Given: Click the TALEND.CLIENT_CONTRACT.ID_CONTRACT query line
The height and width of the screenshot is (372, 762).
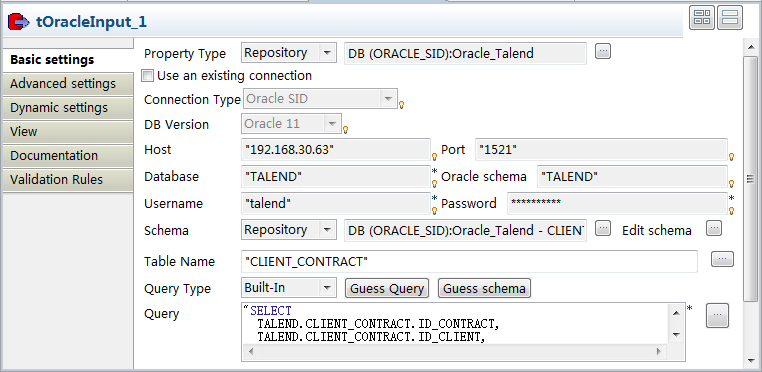Looking at the screenshot, I should coord(378,324).
